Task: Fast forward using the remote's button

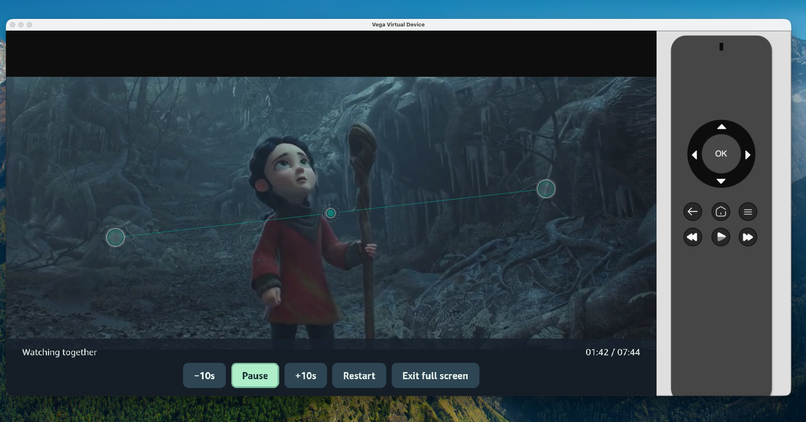Action: click(748, 237)
